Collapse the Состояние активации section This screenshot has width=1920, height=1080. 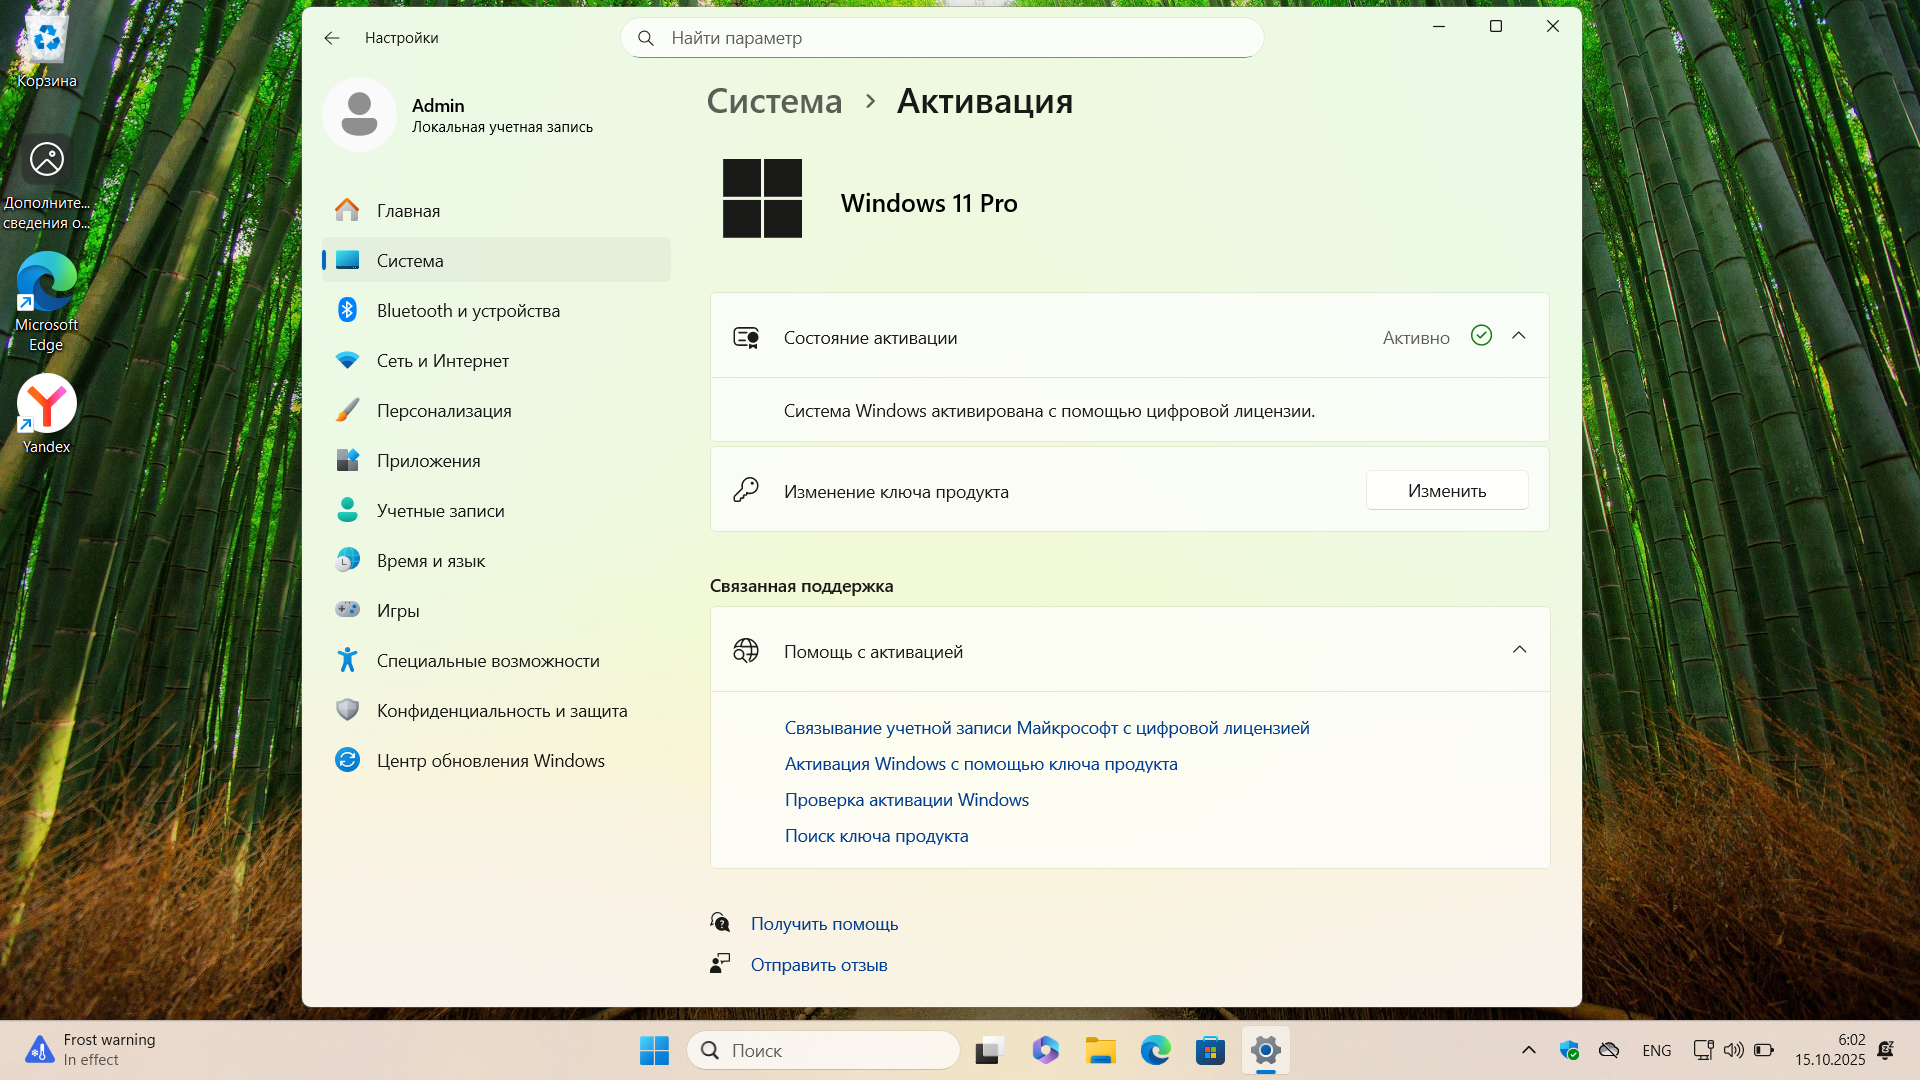click(1518, 336)
